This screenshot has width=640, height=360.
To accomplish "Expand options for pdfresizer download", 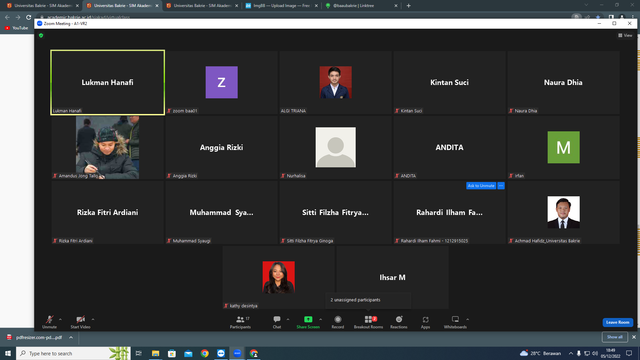I will [71, 338].
